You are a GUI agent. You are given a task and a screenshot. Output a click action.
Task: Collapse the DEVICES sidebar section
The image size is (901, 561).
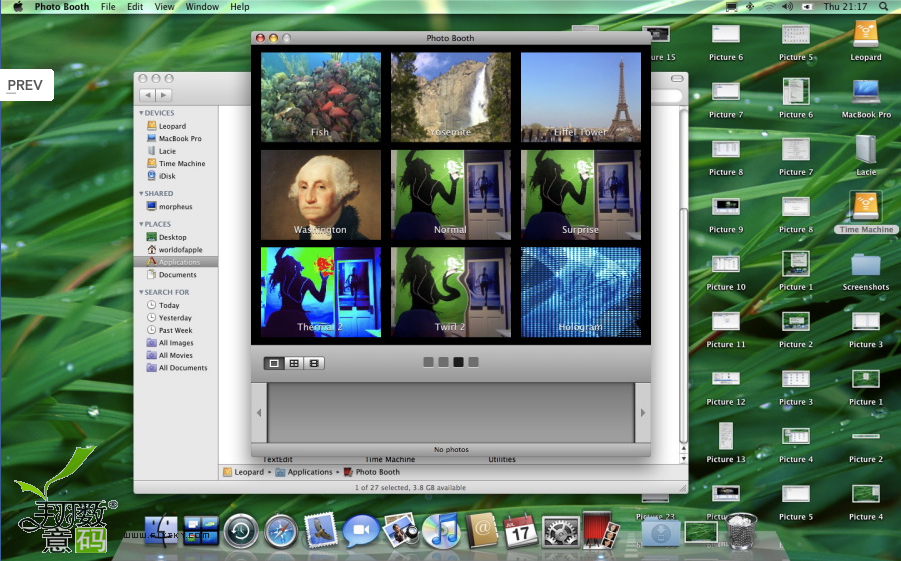pos(141,113)
